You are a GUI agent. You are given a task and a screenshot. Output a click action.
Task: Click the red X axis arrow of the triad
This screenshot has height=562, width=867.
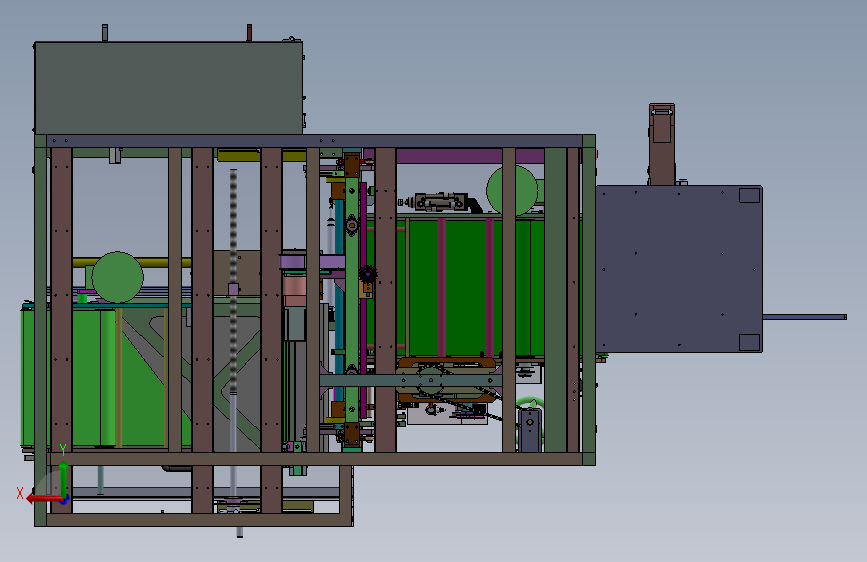[x=44, y=498]
